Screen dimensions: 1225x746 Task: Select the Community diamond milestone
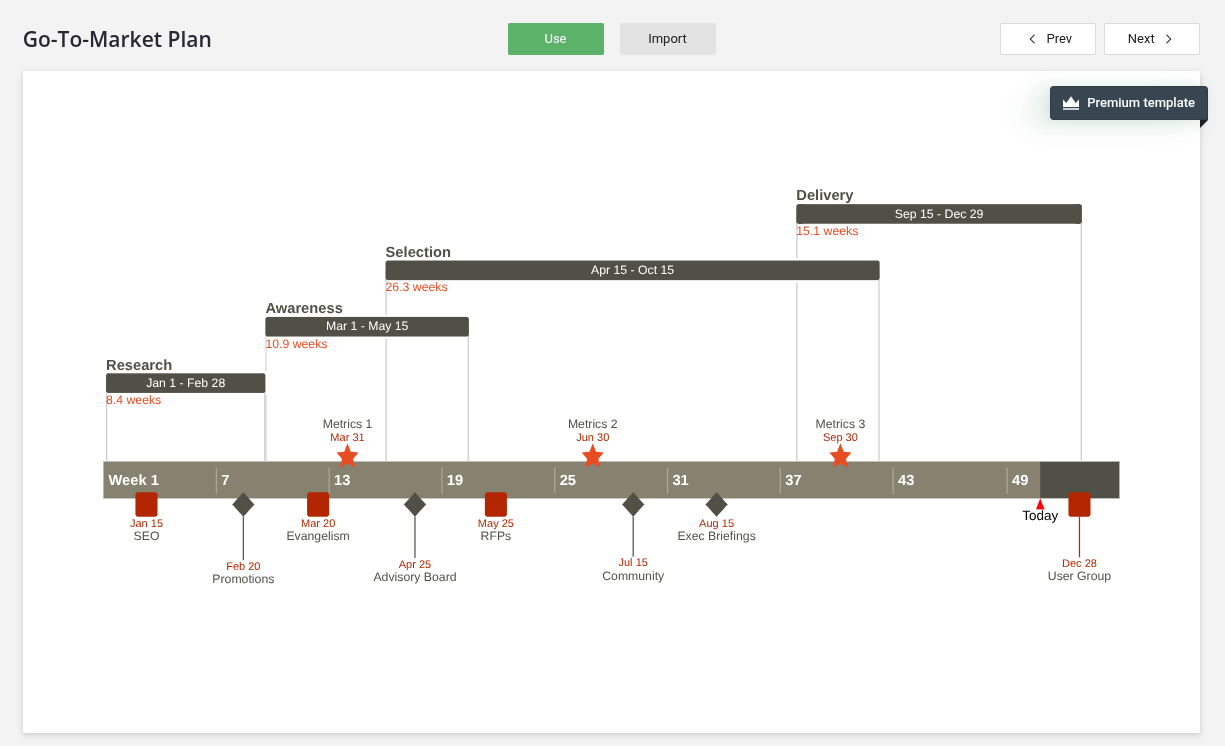click(x=633, y=504)
